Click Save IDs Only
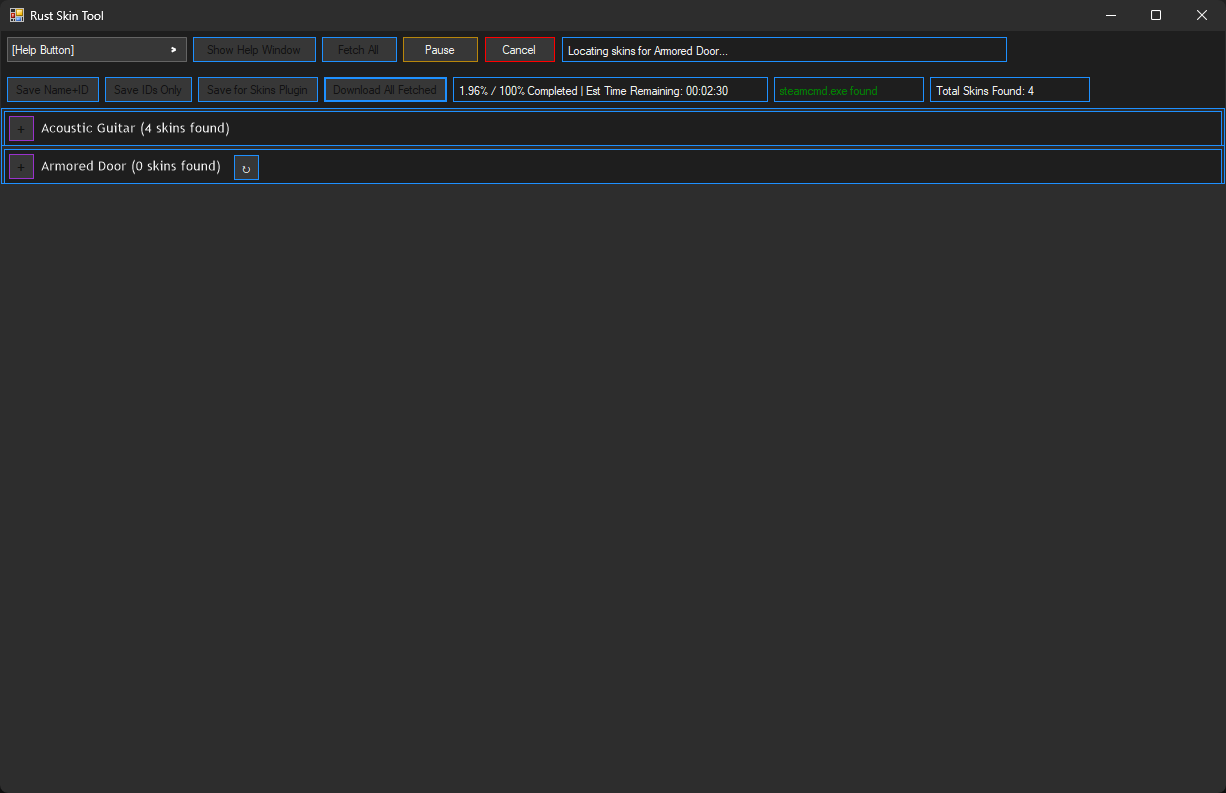 pyautogui.click(x=147, y=89)
